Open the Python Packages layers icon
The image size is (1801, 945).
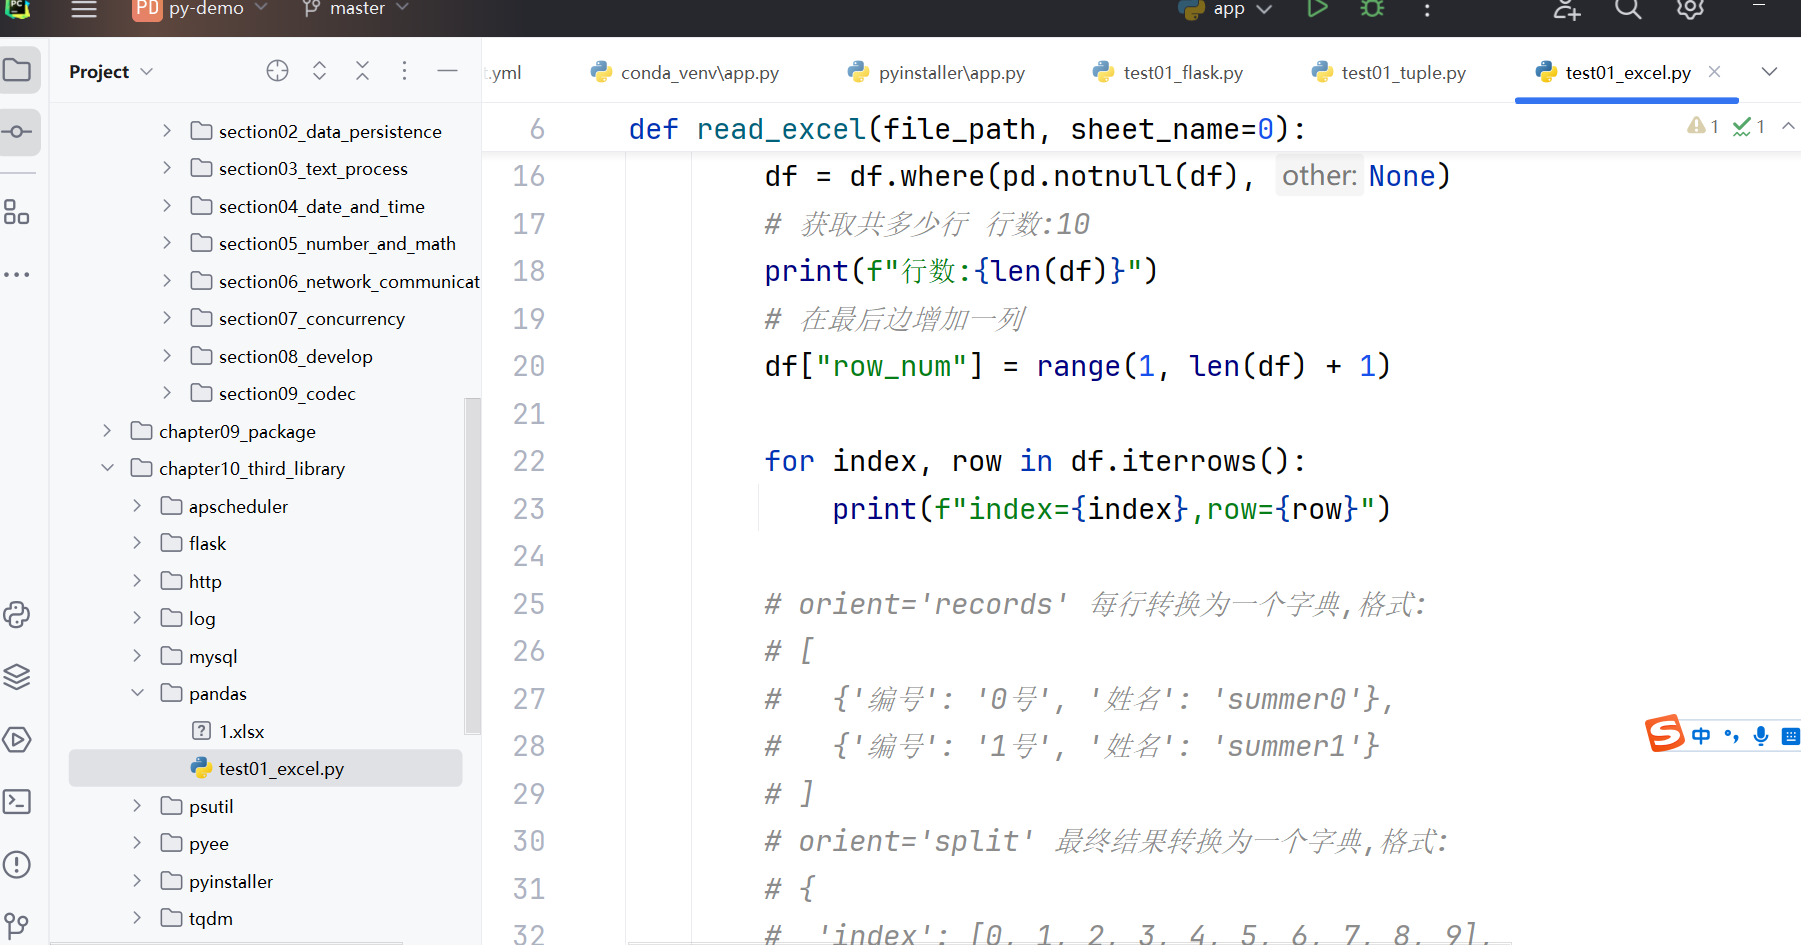[x=17, y=677]
